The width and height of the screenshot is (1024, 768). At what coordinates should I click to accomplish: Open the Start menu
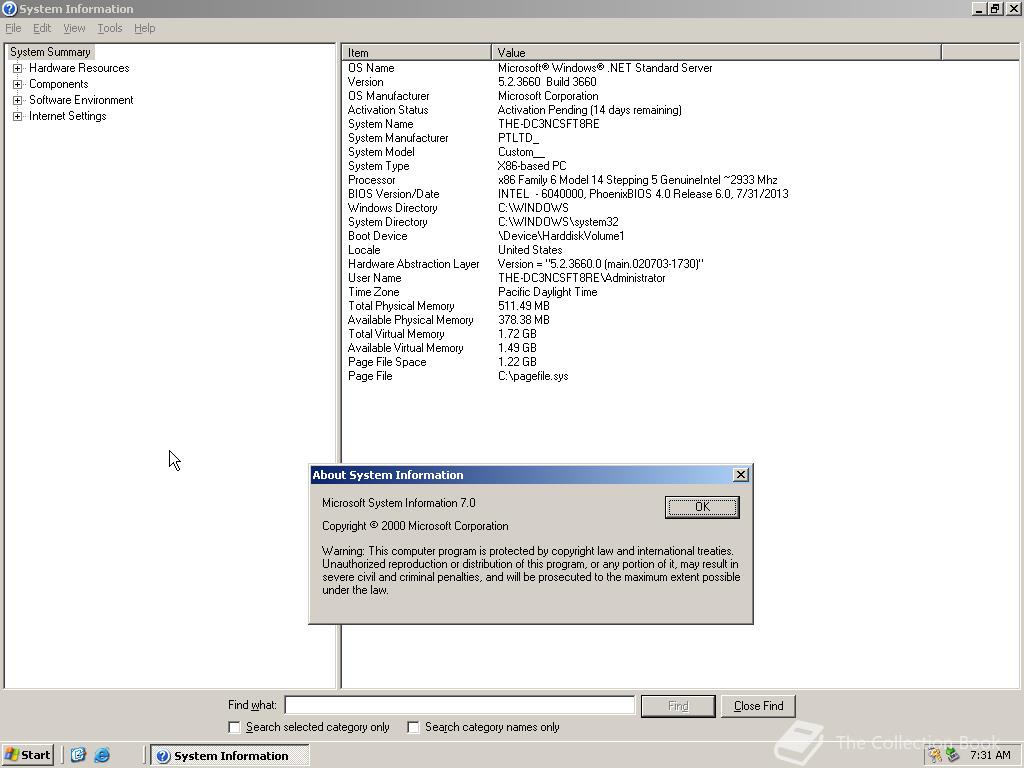27,755
